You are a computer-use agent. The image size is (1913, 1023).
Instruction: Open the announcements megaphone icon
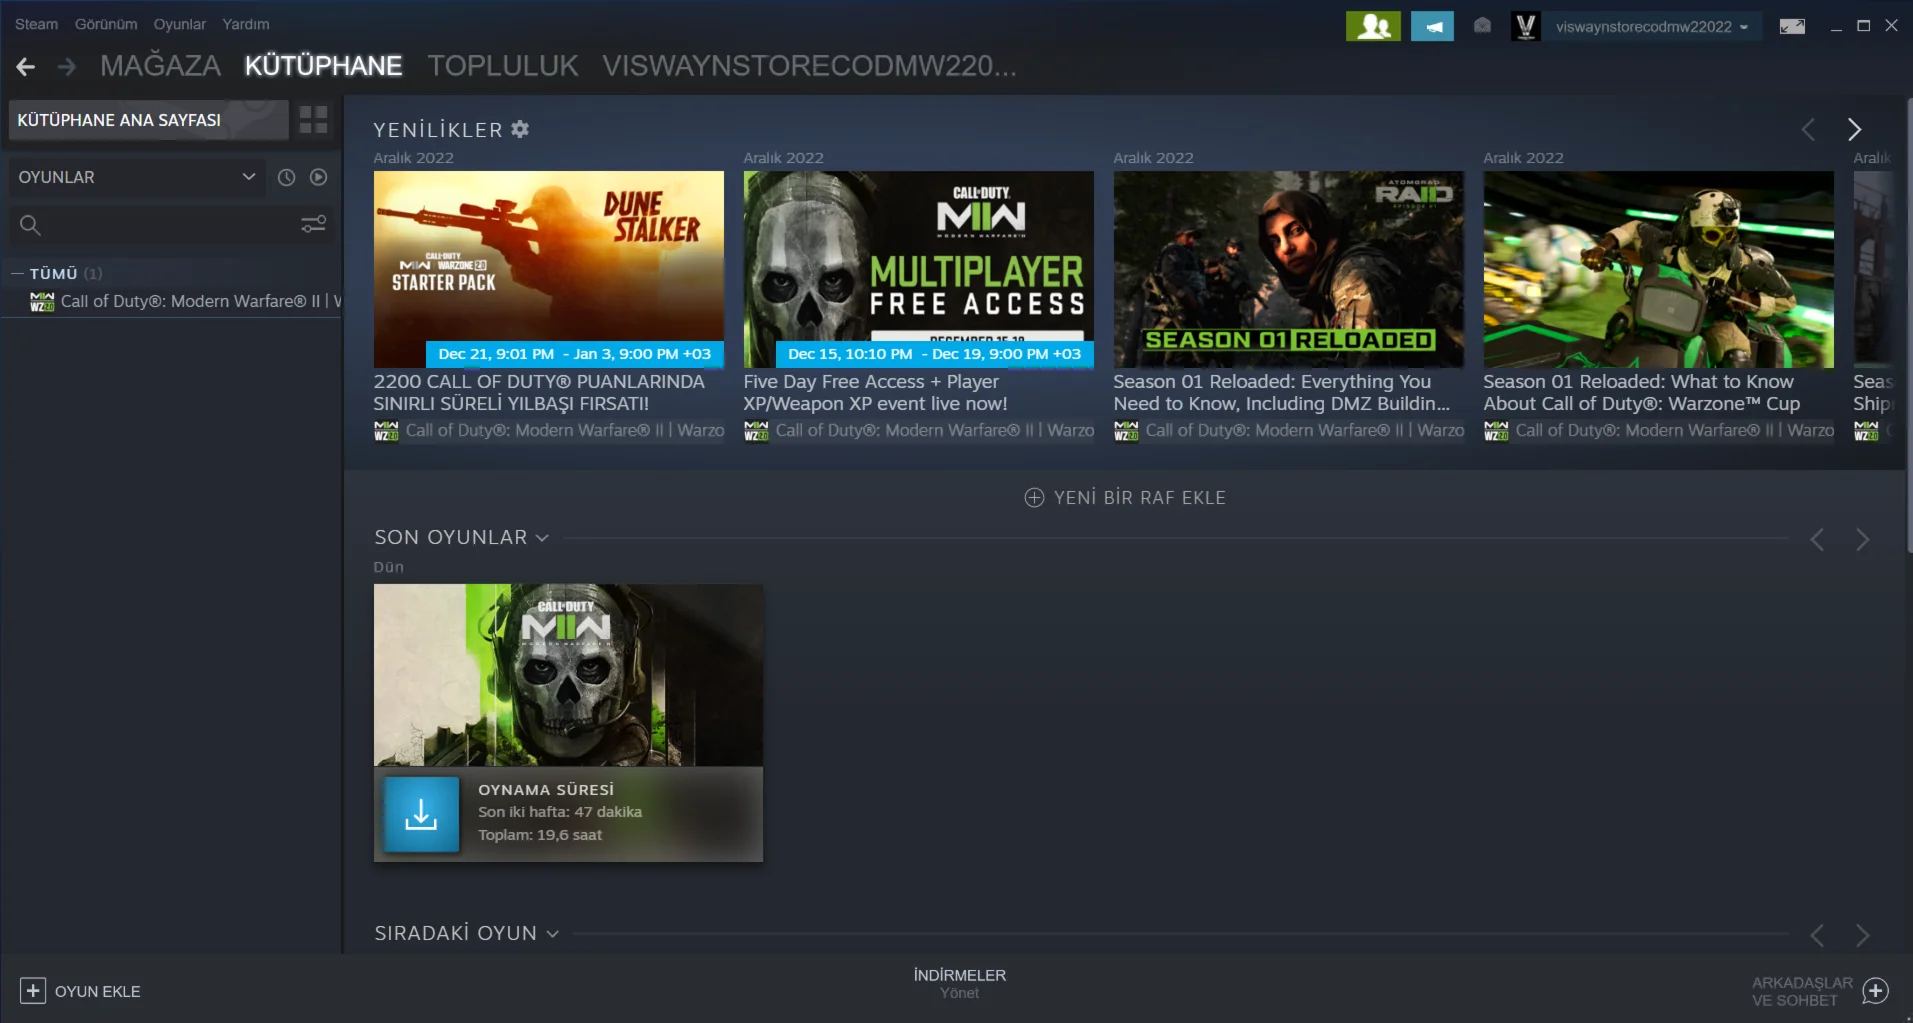click(1432, 26)
